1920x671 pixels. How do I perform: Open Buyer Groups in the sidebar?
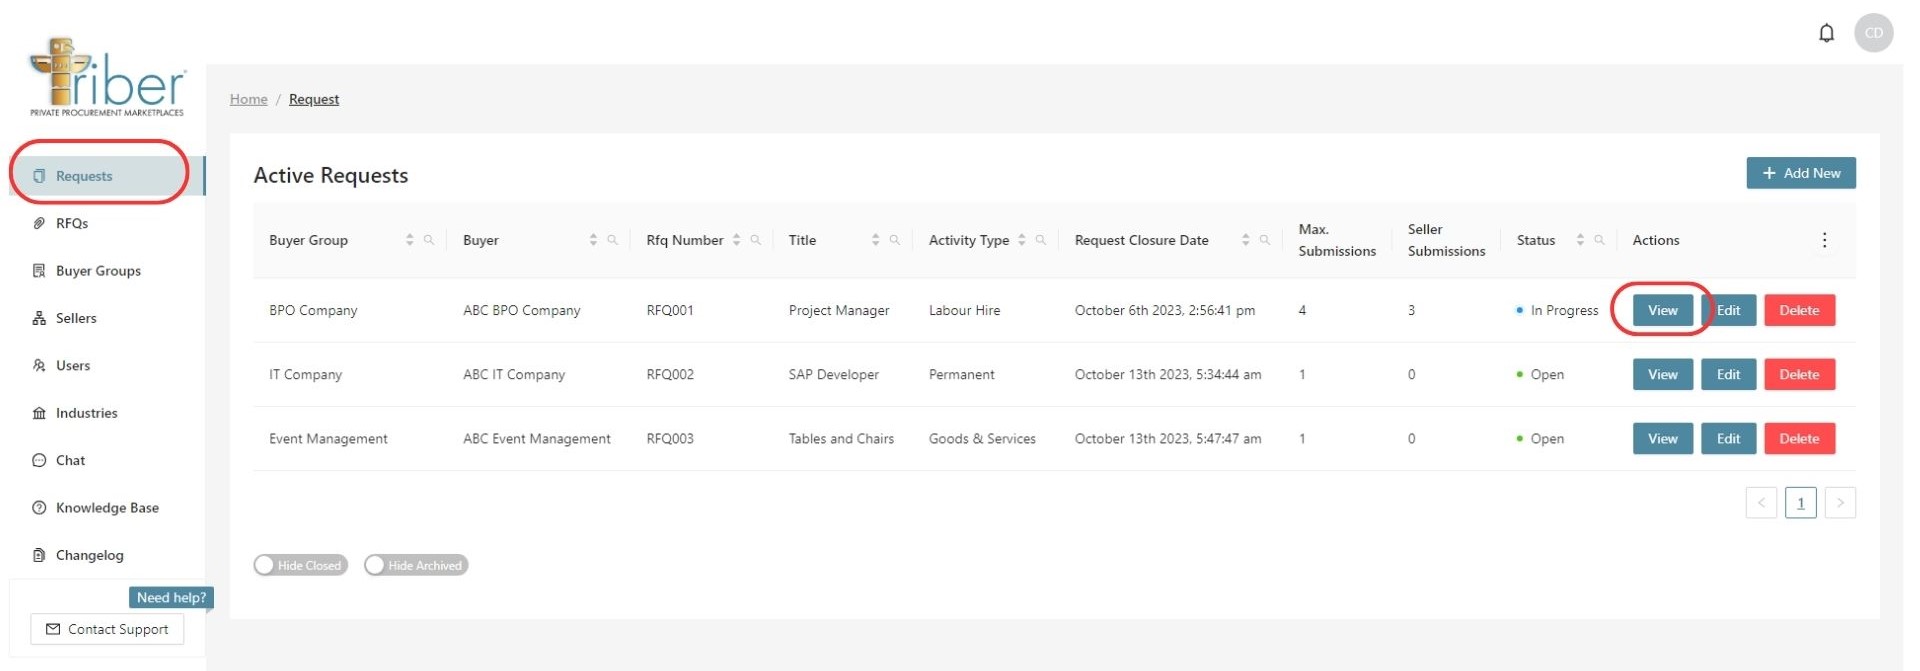pyautogui.click(x=107, y=271)
